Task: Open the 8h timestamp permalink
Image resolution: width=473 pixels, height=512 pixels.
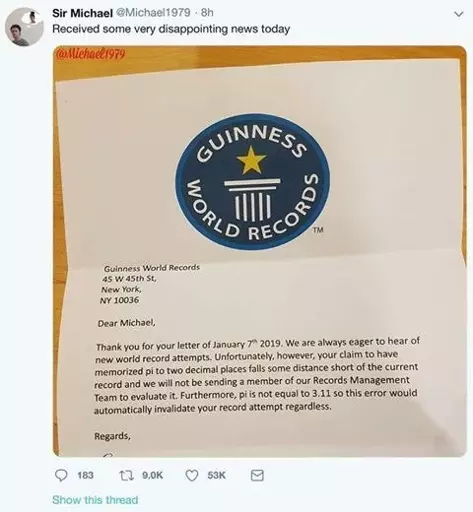Action: click(x=207, y=13)
